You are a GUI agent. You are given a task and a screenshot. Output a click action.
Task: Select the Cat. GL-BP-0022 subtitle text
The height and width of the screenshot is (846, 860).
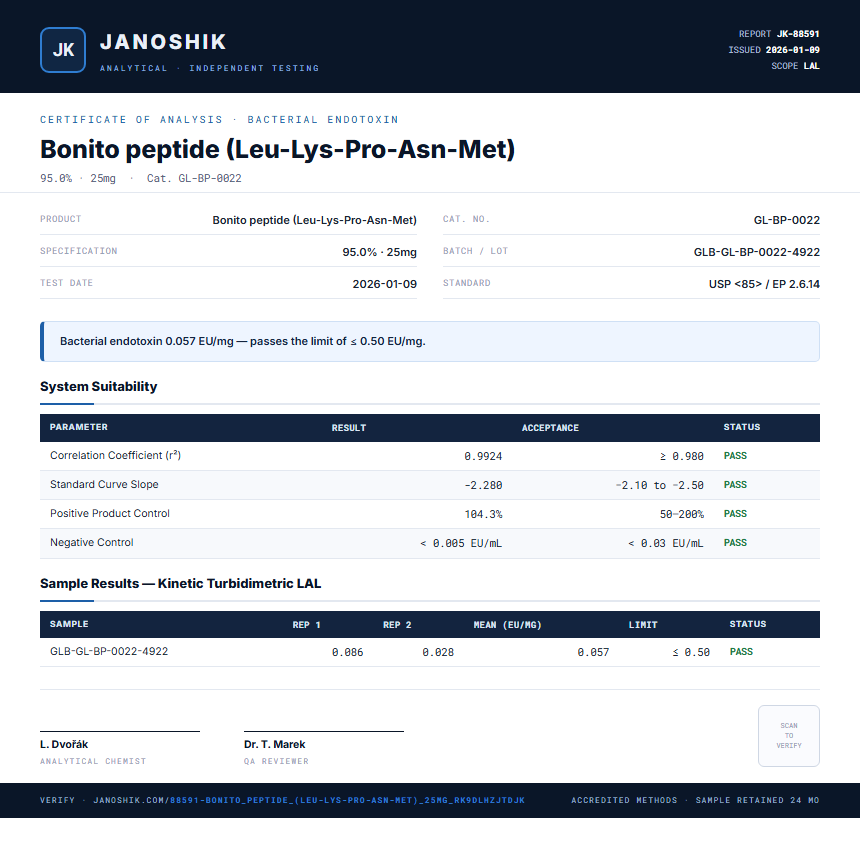[x=194, y=178]
